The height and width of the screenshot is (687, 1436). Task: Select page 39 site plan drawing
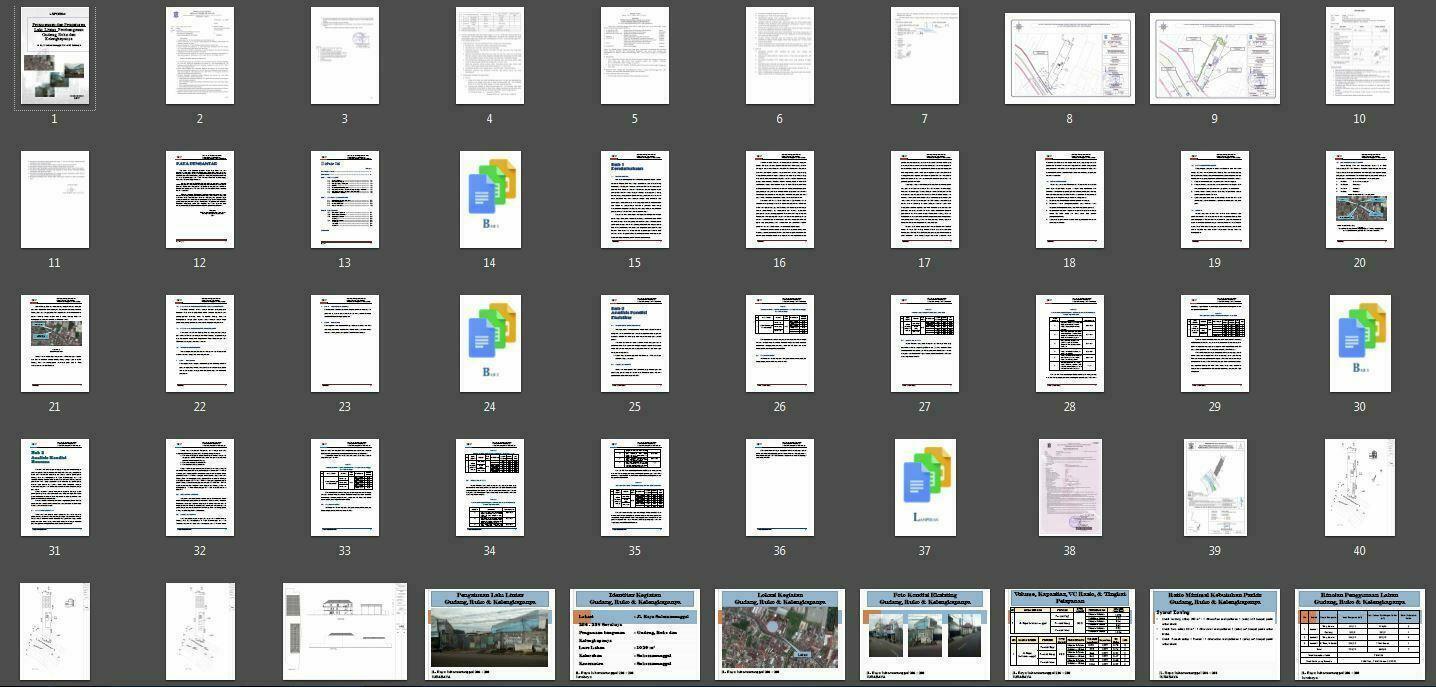1215,487
